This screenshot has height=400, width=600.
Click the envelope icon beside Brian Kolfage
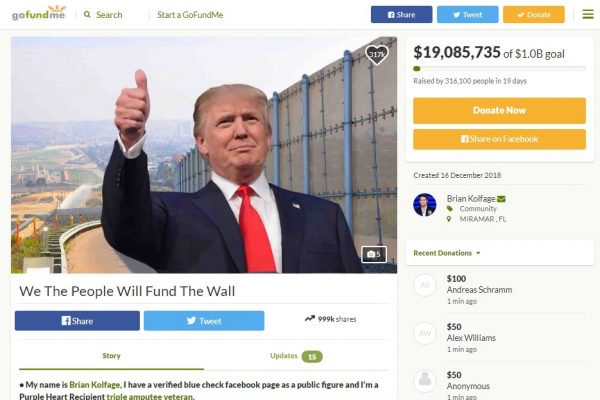click(501, 199)
